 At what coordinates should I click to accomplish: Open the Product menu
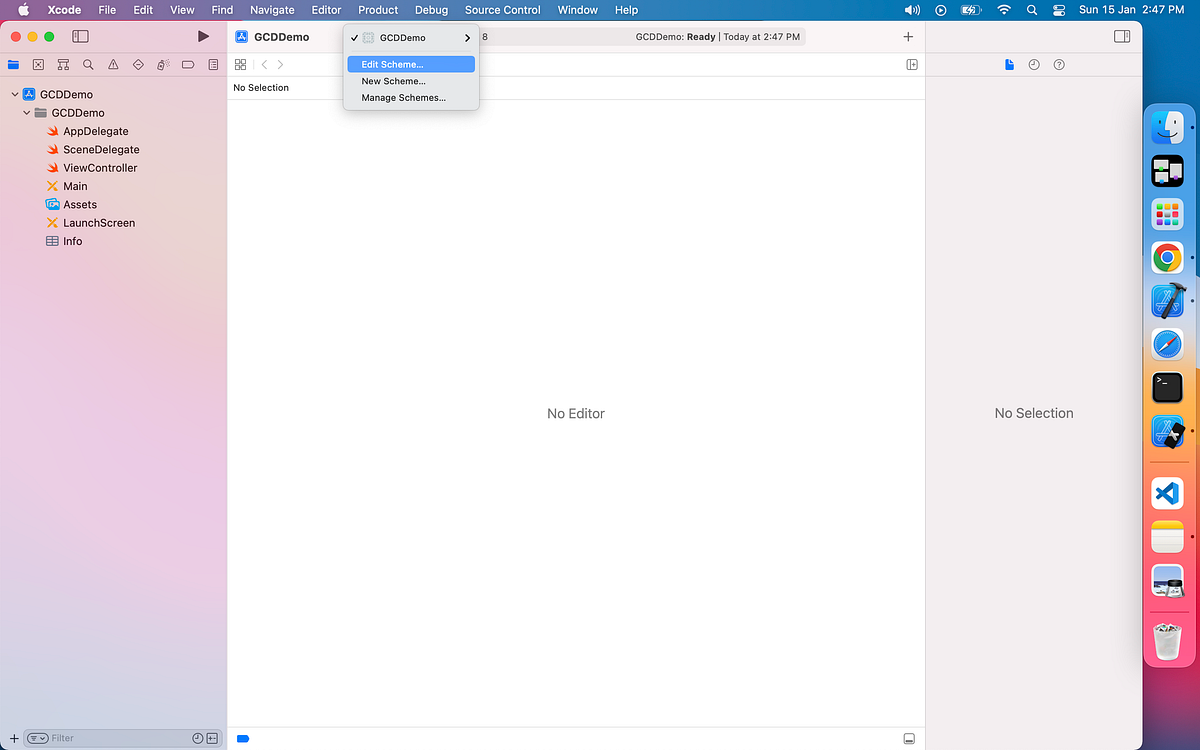coord(378,10)
